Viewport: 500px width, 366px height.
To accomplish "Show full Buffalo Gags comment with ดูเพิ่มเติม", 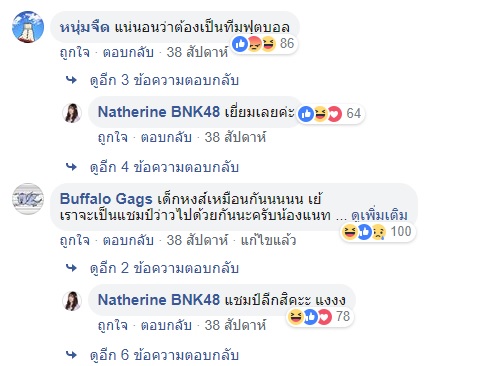I will click(x=379, y=216).
